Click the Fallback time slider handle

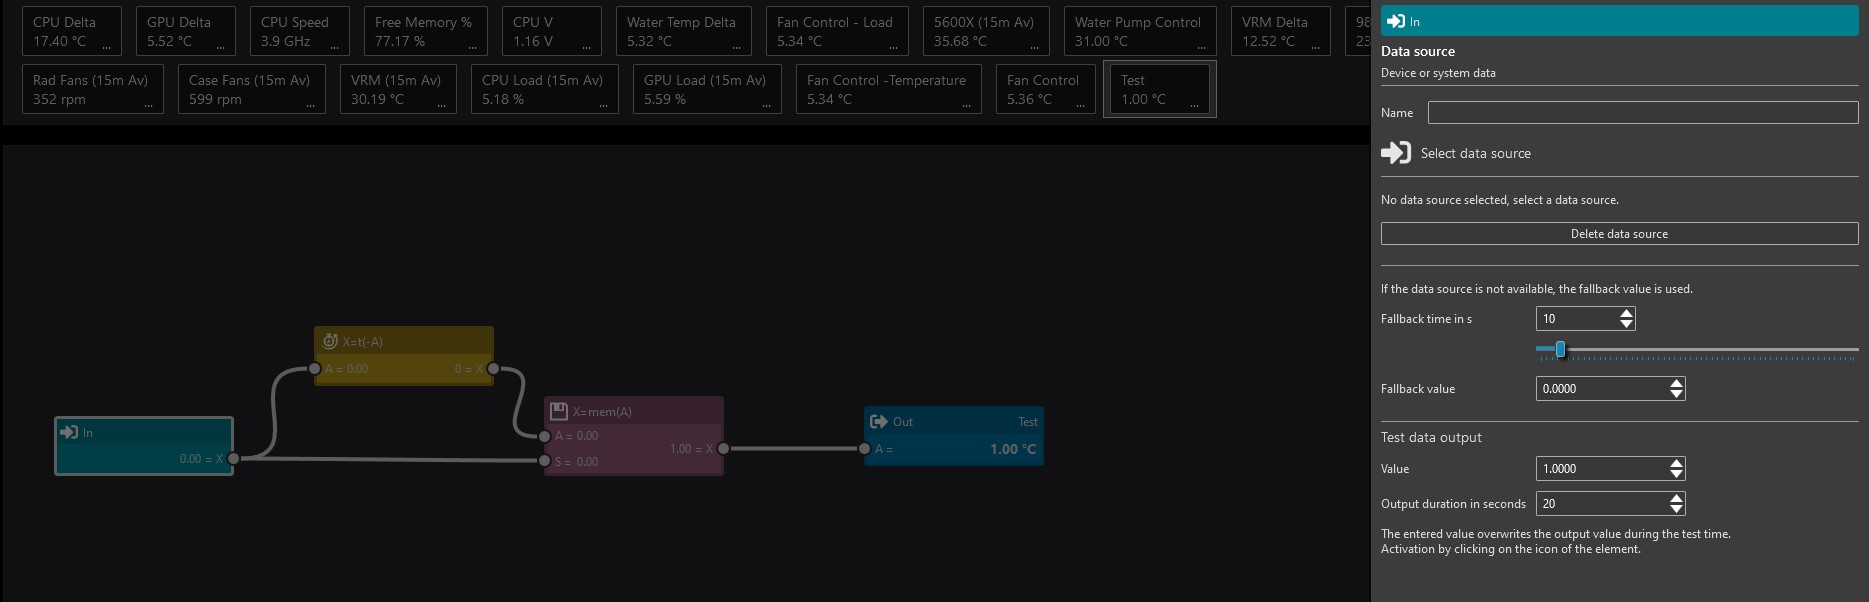1560,349
